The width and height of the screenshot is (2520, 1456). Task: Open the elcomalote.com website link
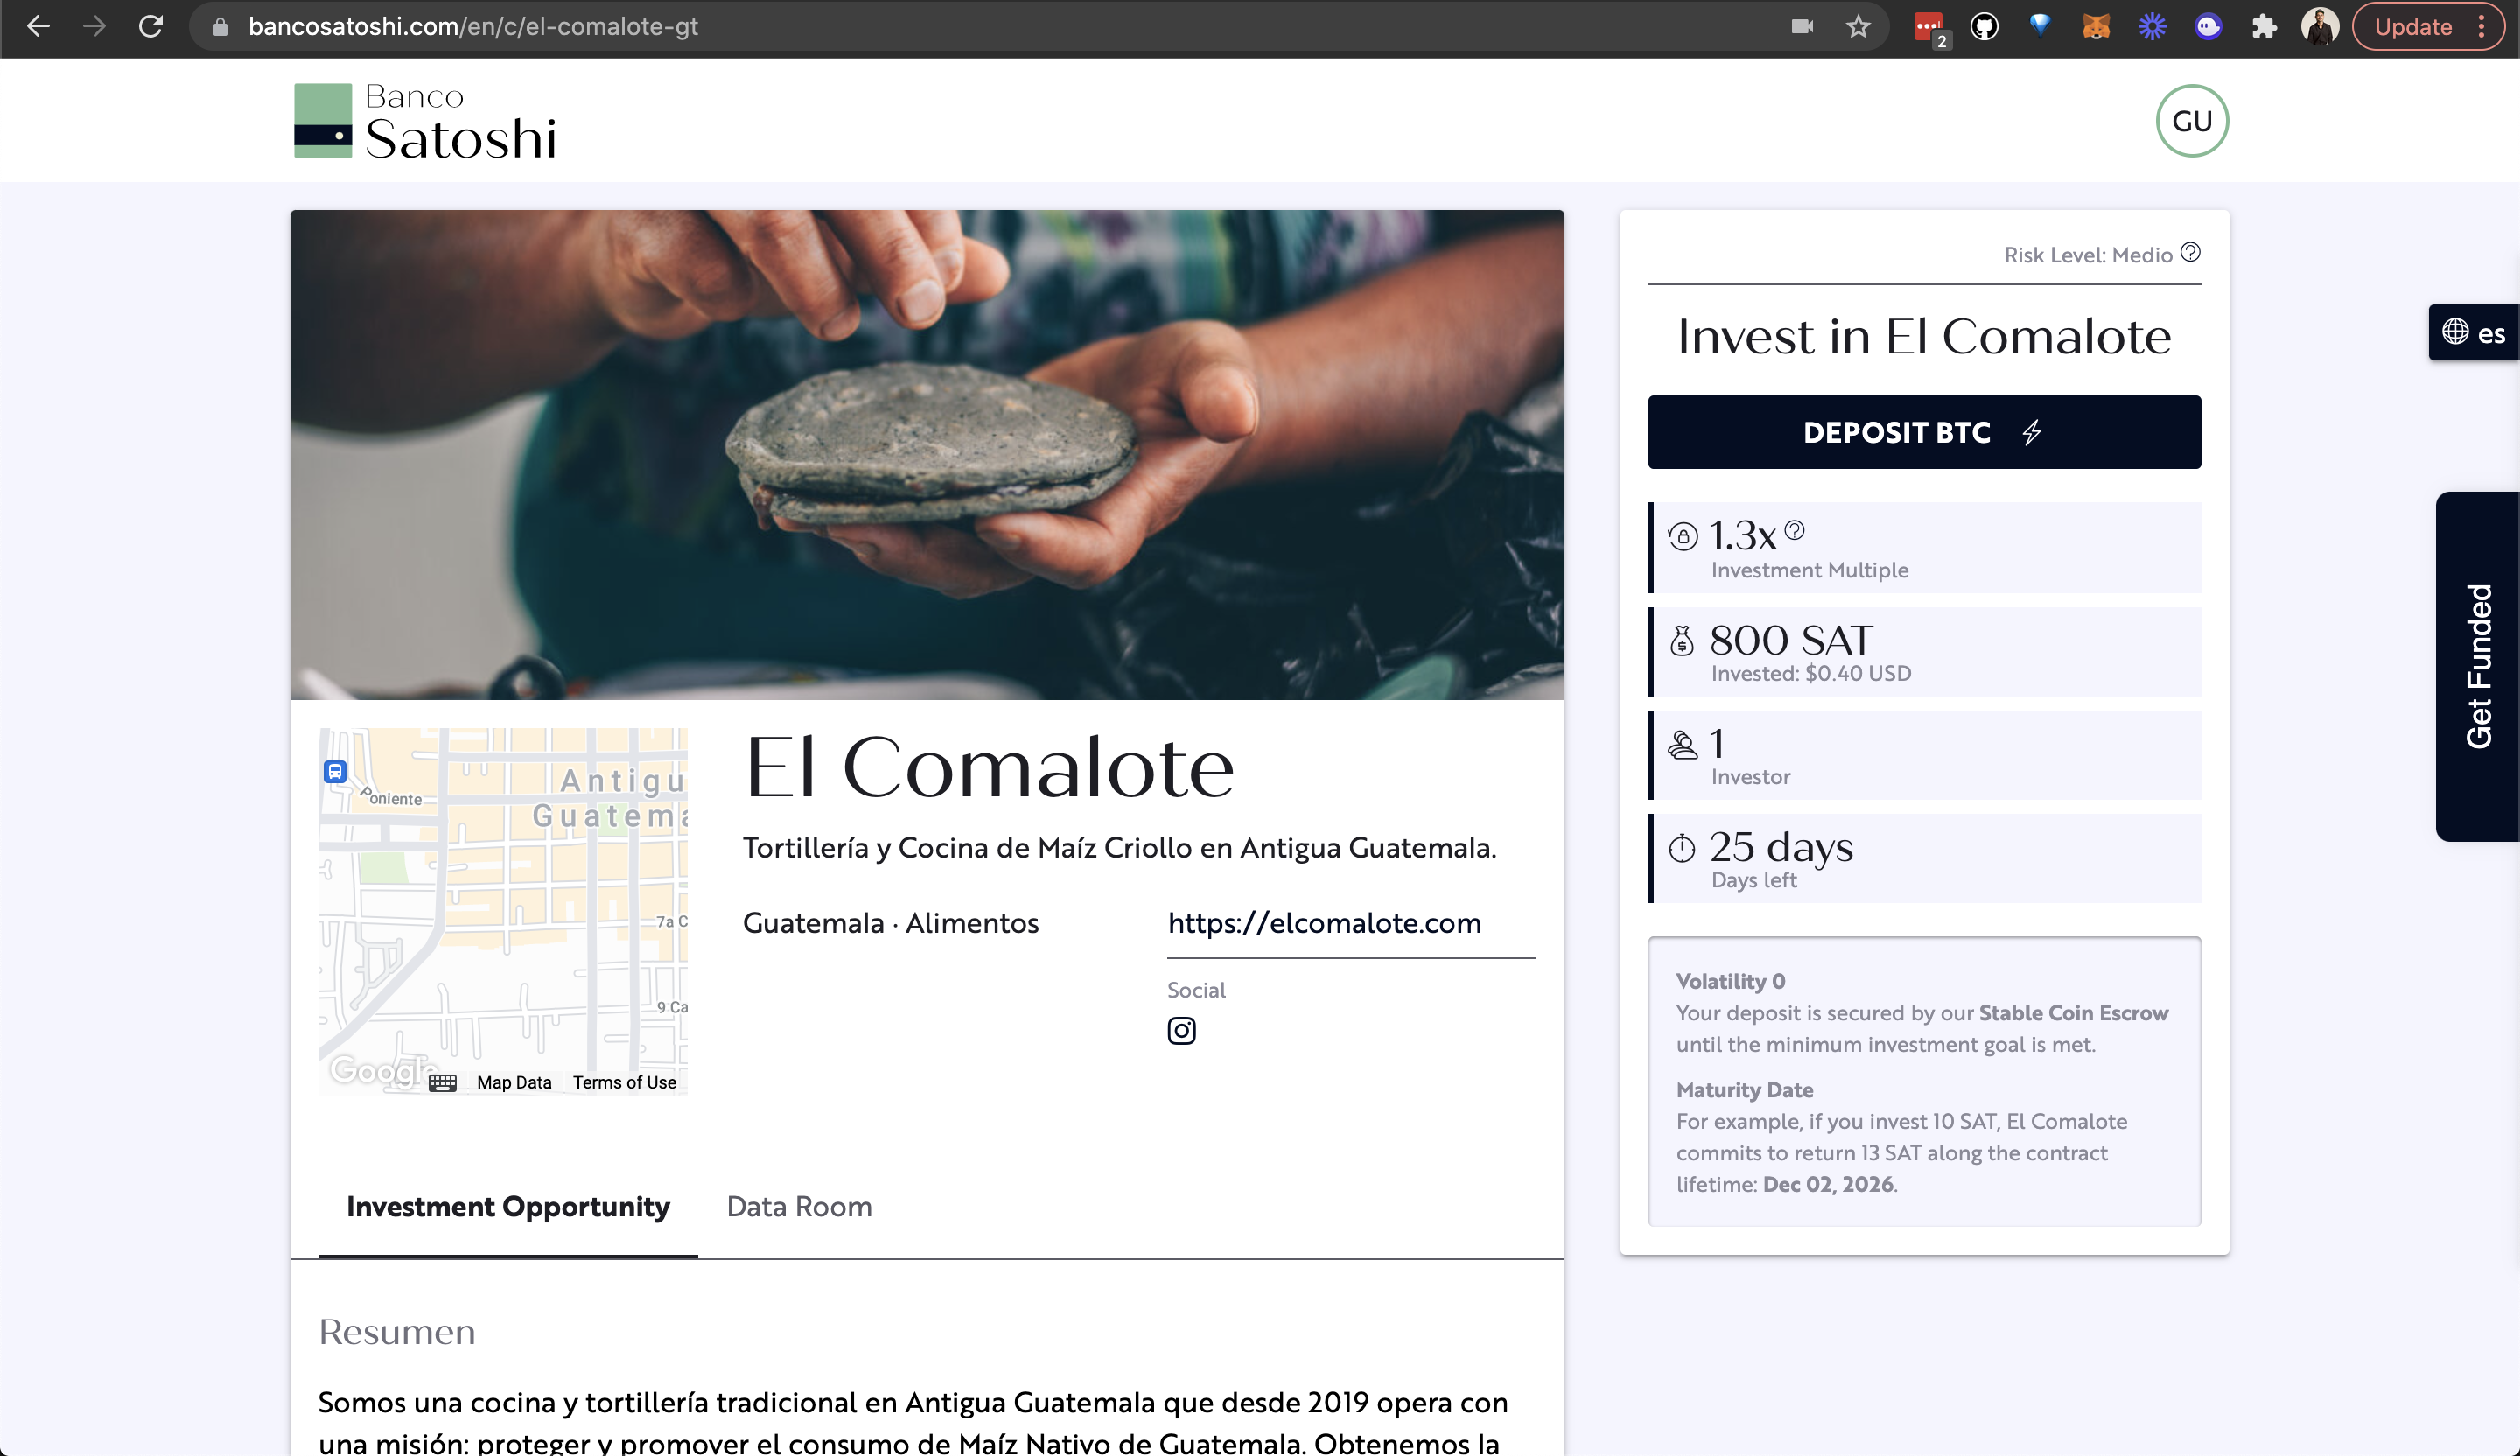1324,922
